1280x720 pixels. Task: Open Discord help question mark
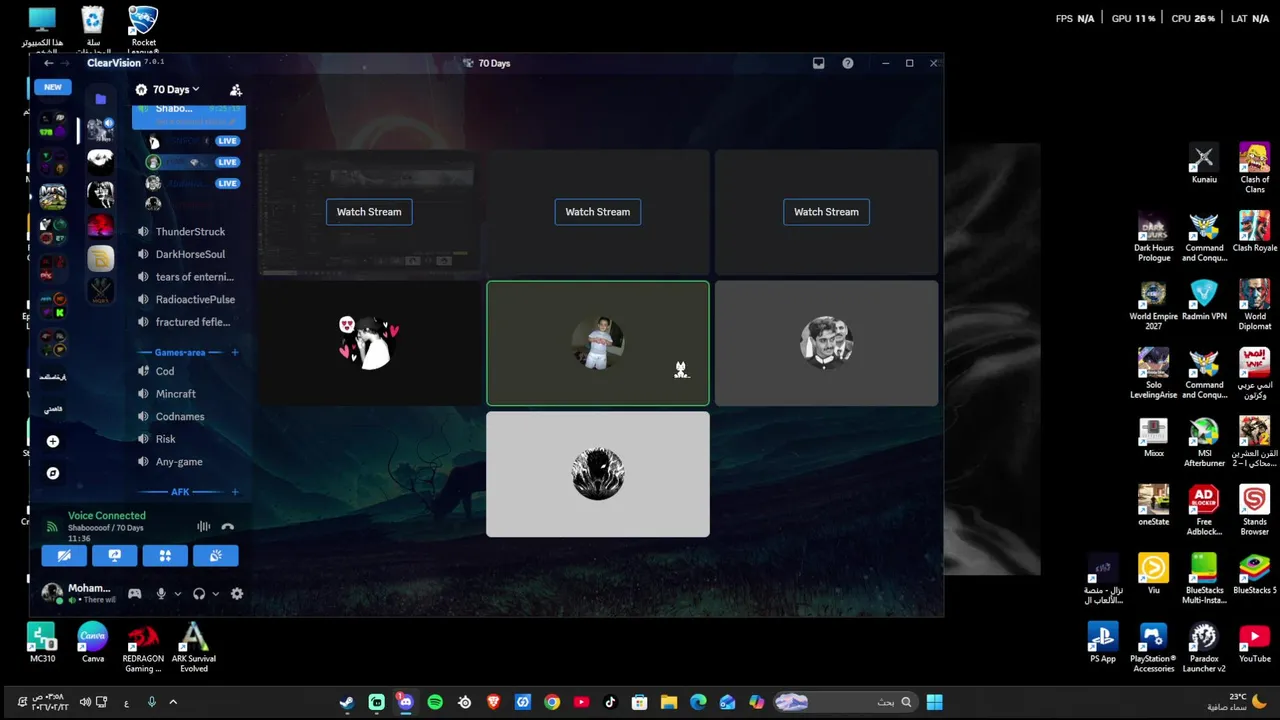click(x=848, y=63)
